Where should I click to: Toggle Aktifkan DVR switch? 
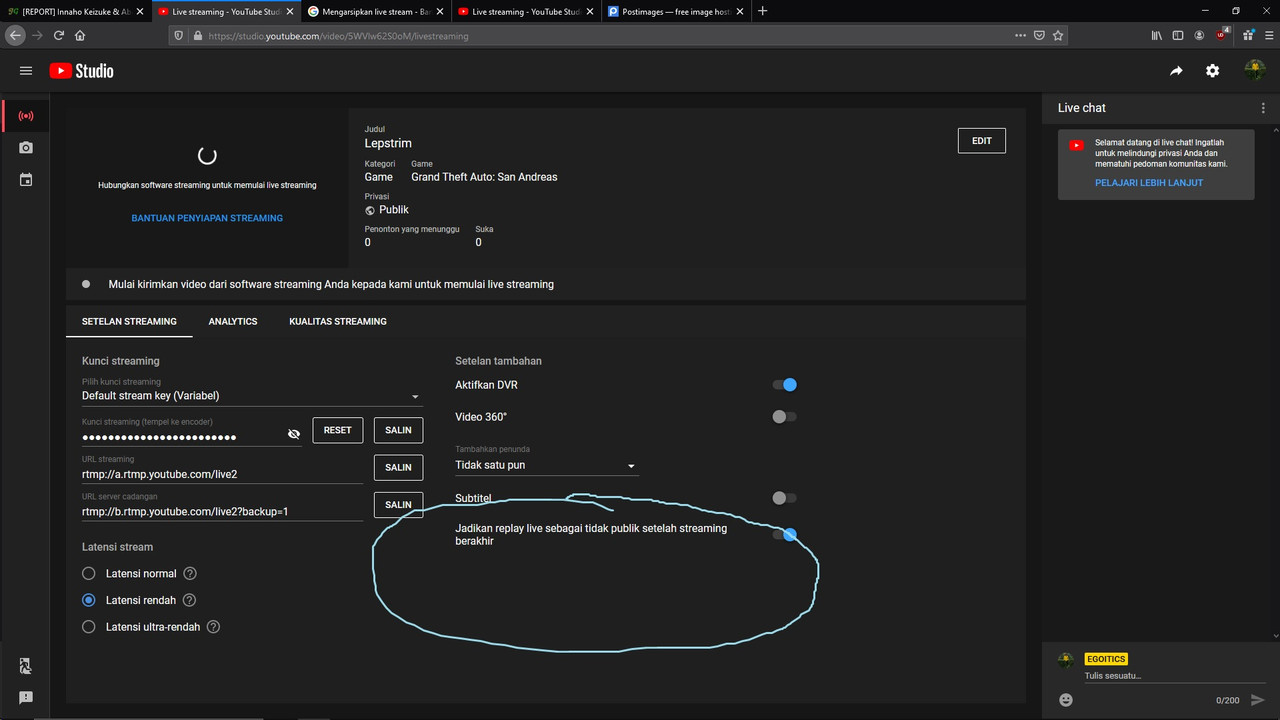[x=784, y=385]
